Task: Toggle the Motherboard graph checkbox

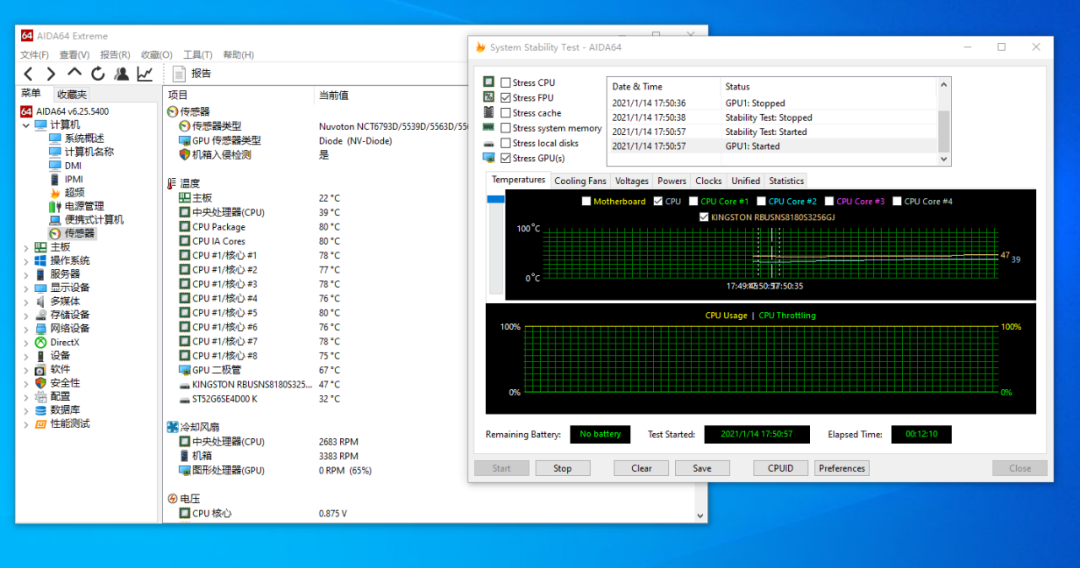Action: point(586,201)
